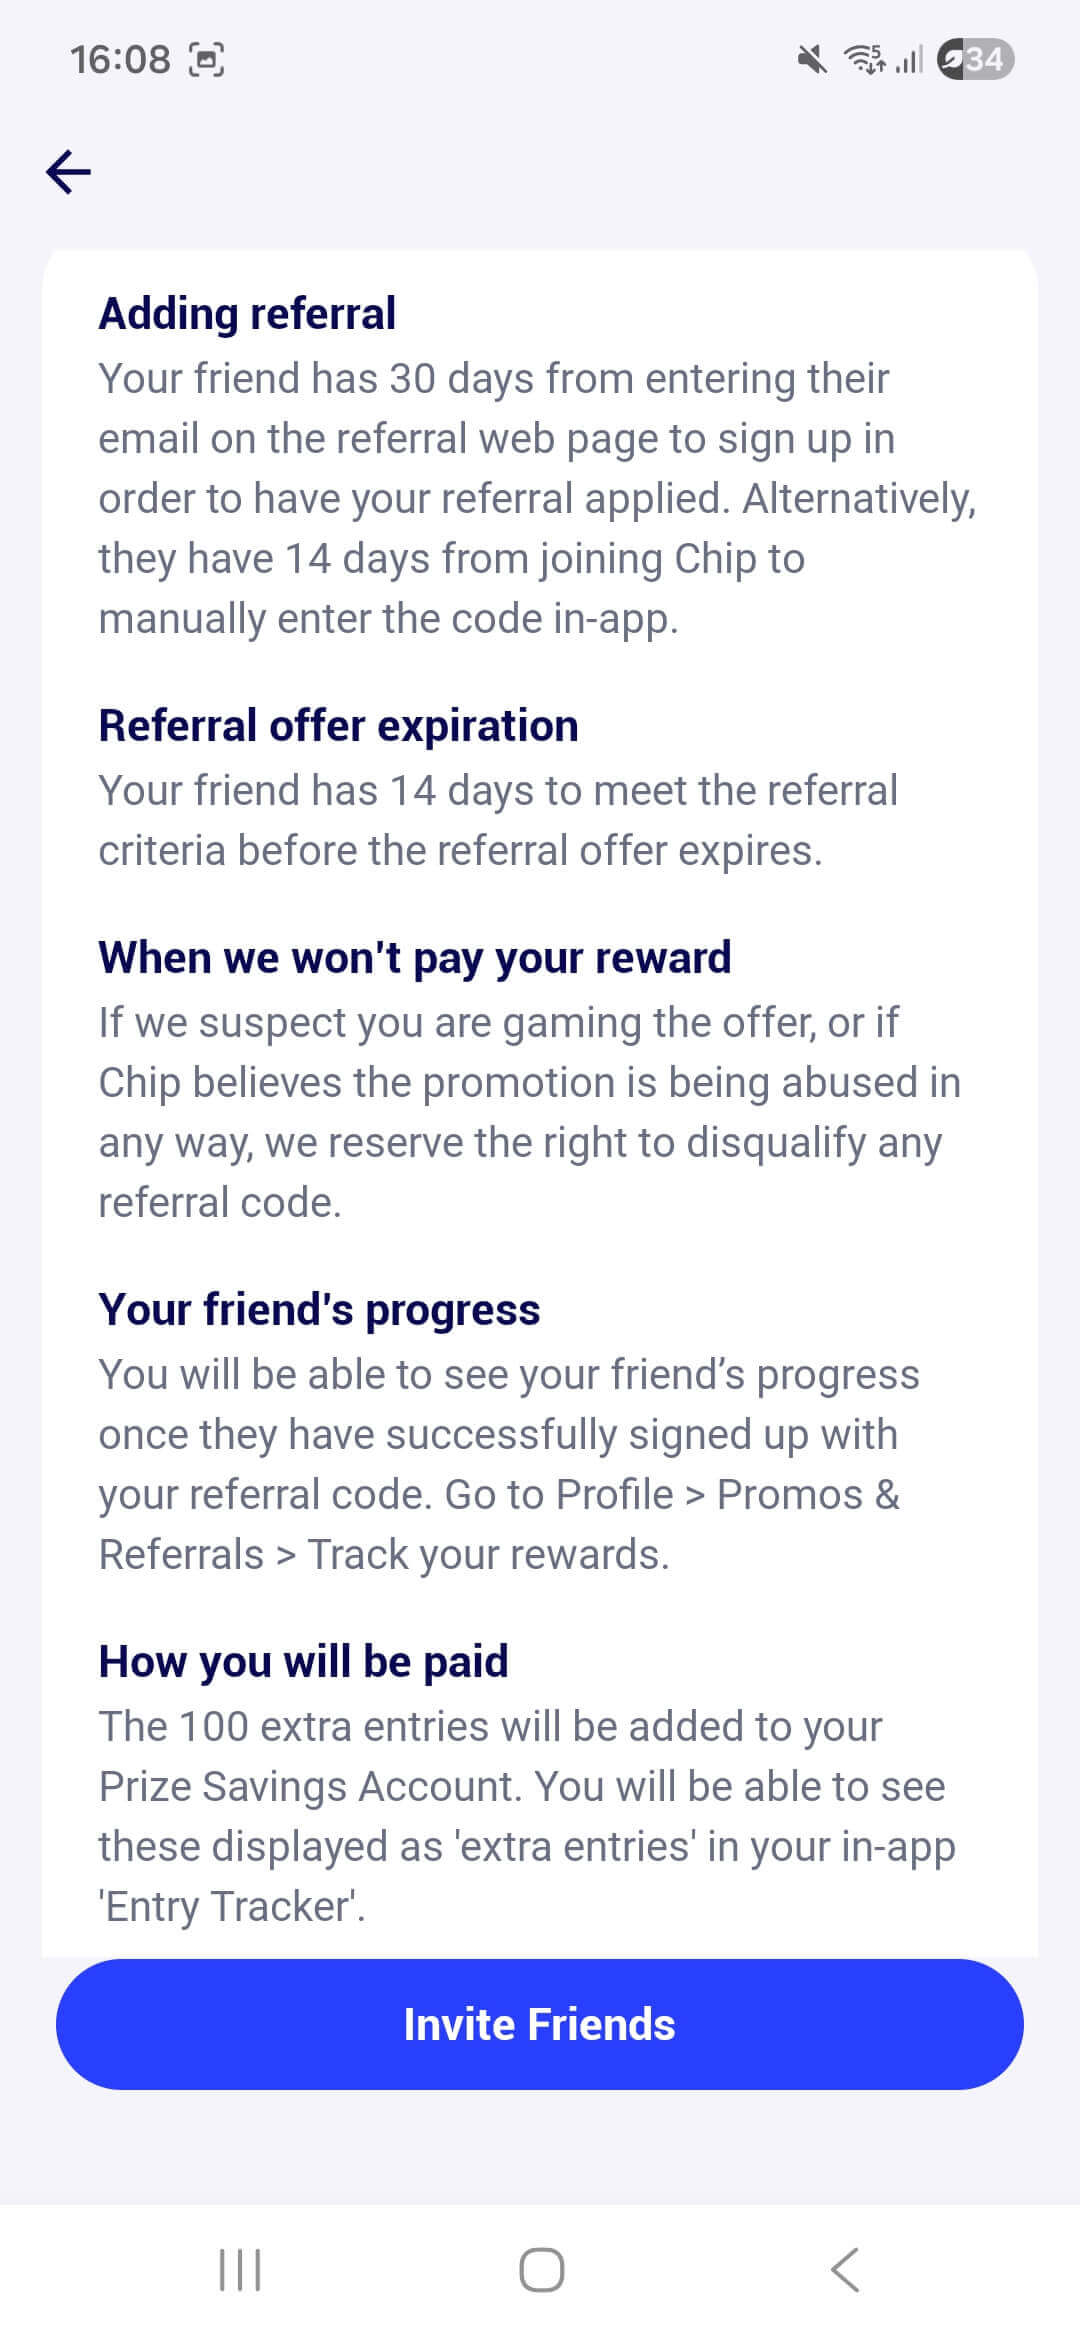Tap the muted sound status icon

click(812, 60)
